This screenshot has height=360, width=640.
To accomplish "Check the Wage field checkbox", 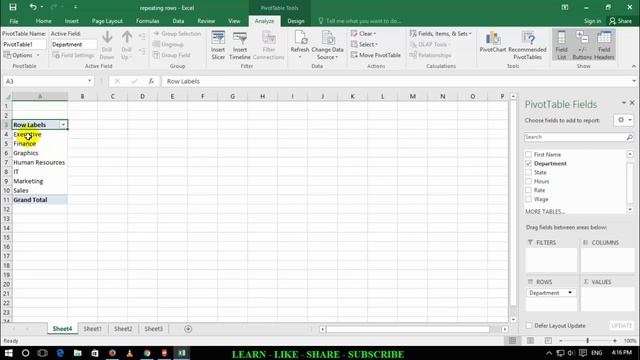I will (529, 199).
